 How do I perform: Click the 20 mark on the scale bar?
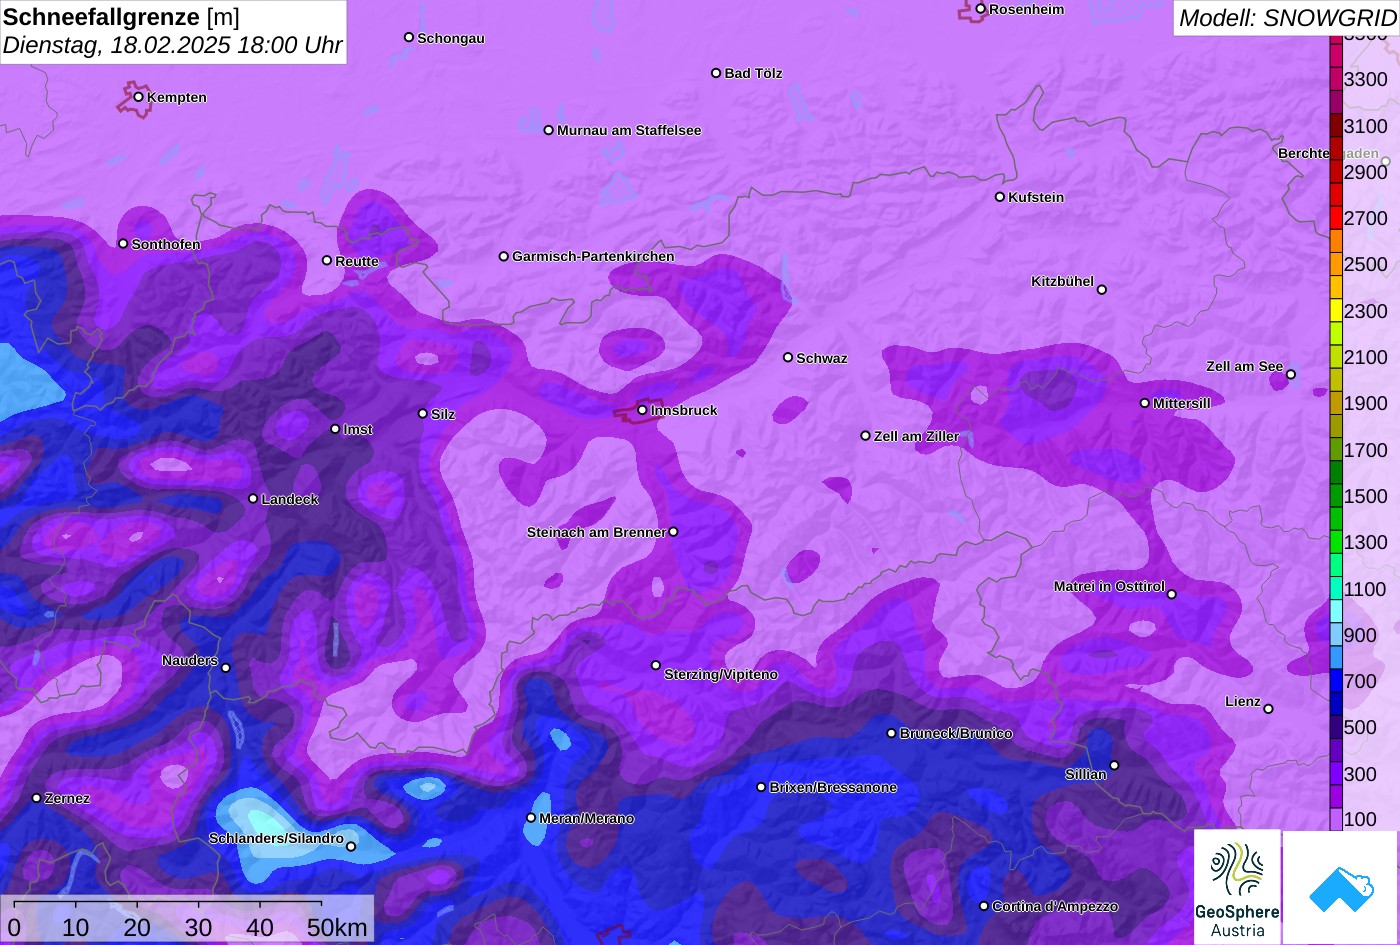(x=137, y=927)
